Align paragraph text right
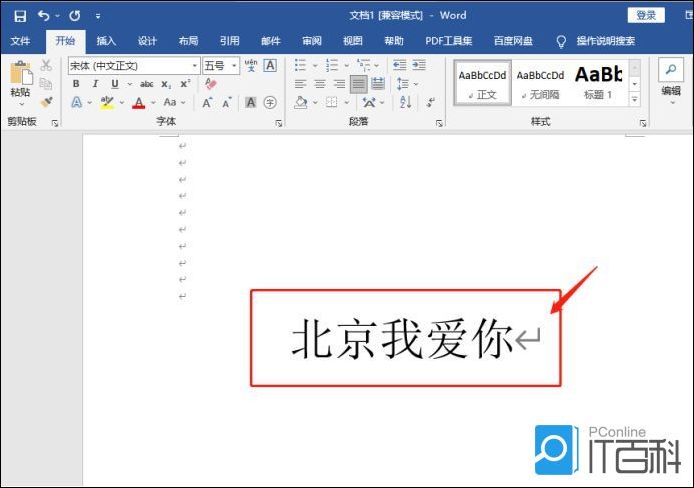Viewport: 694px width, 488px height. coord(339,84)
